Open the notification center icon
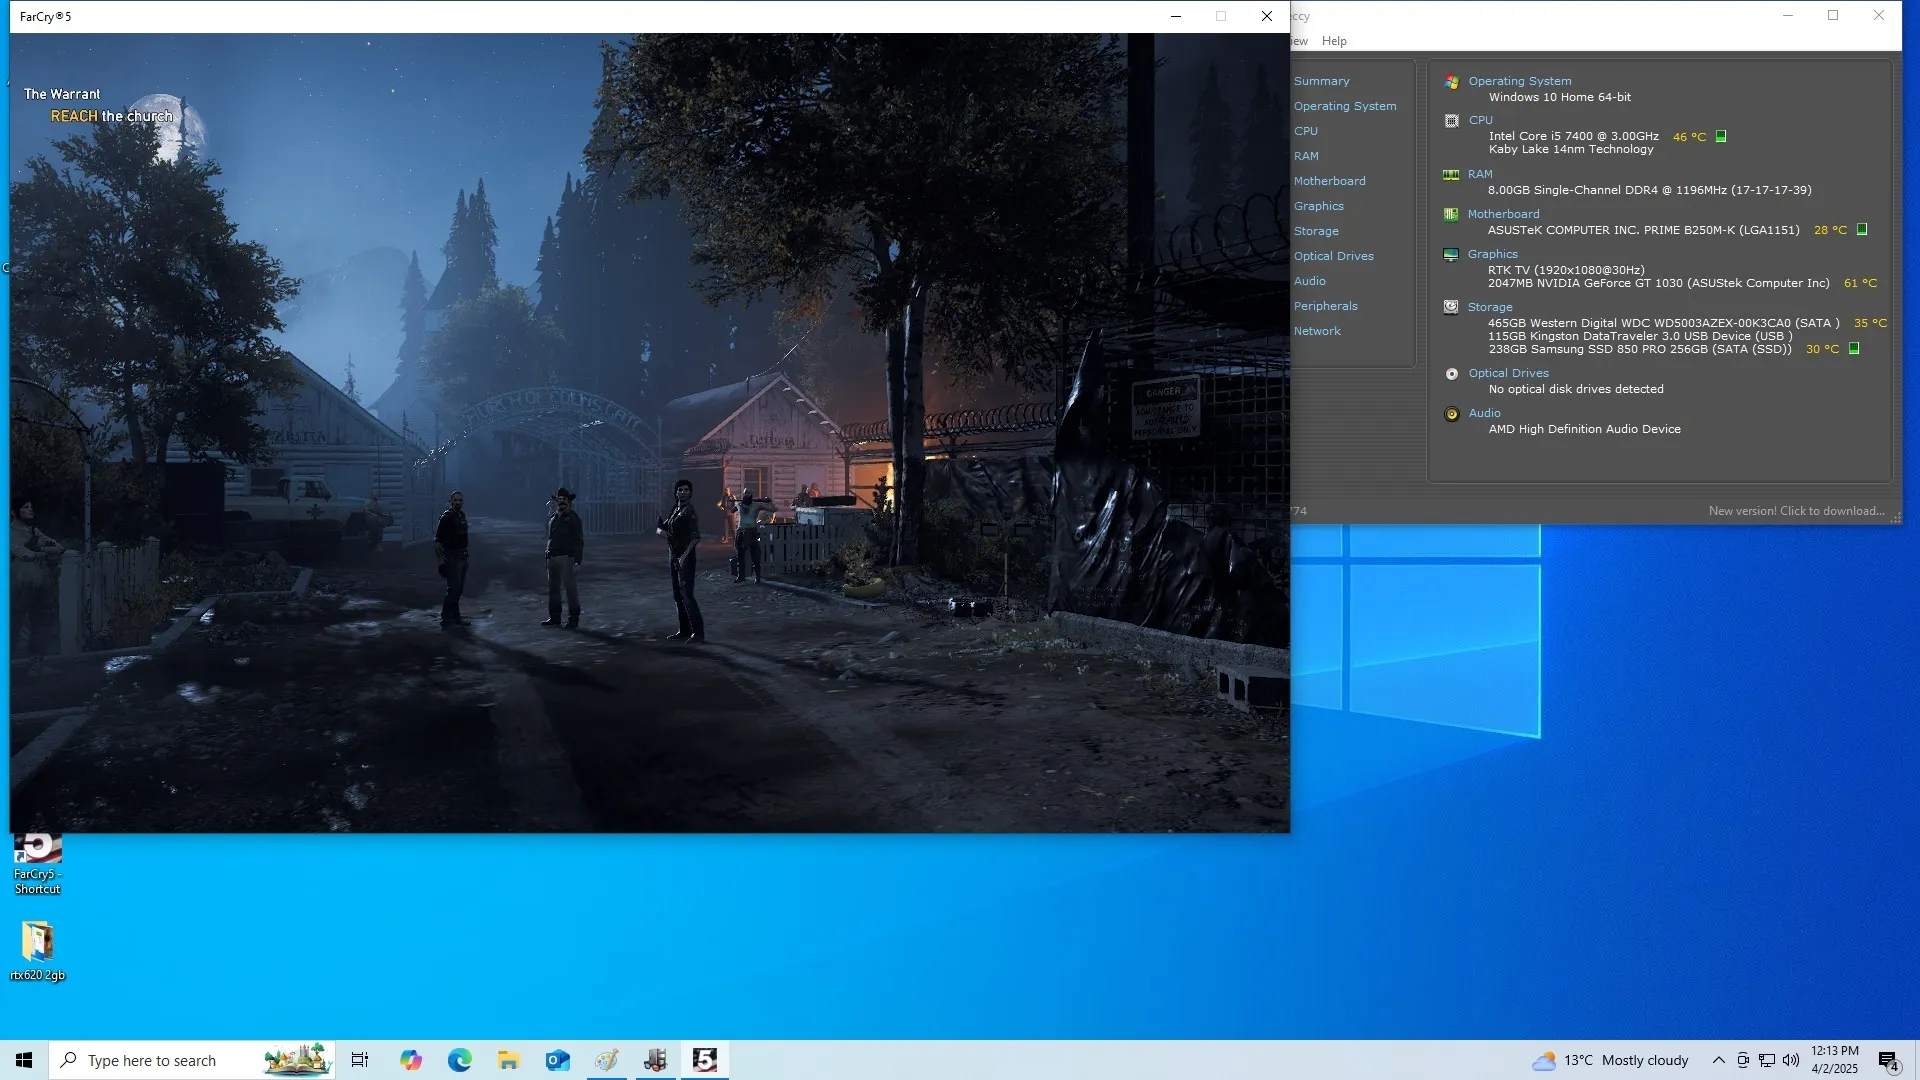1920x1080 pixels. pyautogui.click(x=1889, y=1061)
